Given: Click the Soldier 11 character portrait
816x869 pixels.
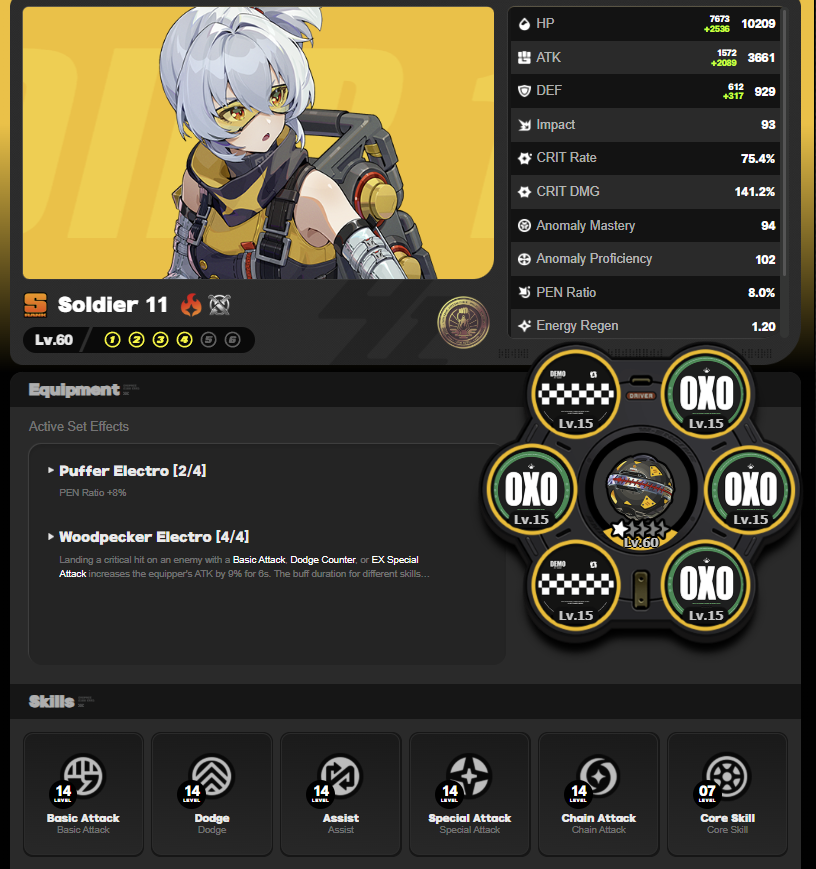Looking at the screenshot, I should pyautogui.click(x=258, y=142).
